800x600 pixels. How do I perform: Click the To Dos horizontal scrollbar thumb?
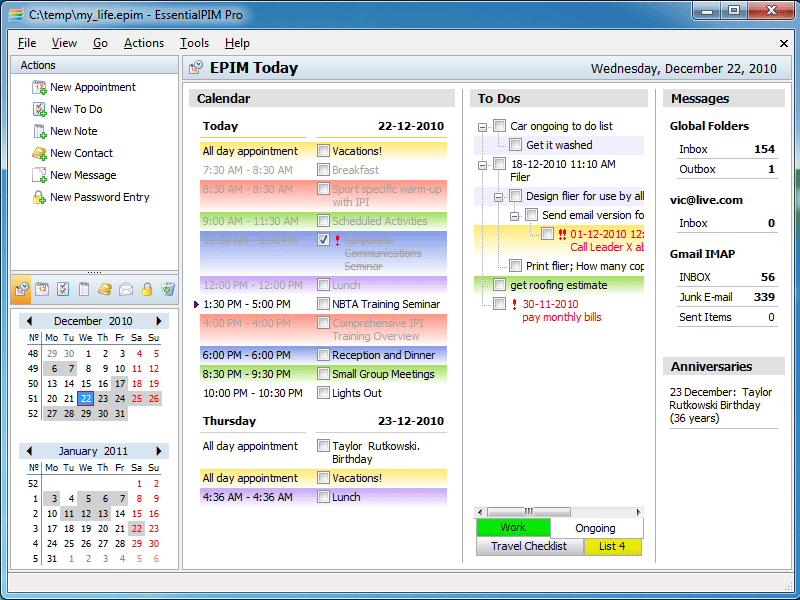click(x=529, y=511)
